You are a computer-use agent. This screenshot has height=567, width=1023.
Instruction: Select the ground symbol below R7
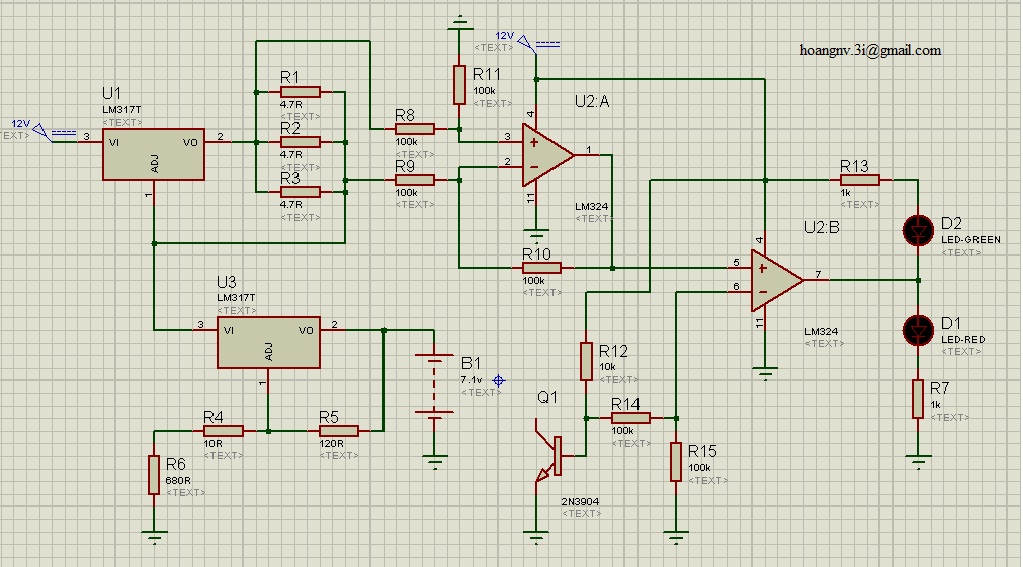pyautogui.click(x=918, y=462)
